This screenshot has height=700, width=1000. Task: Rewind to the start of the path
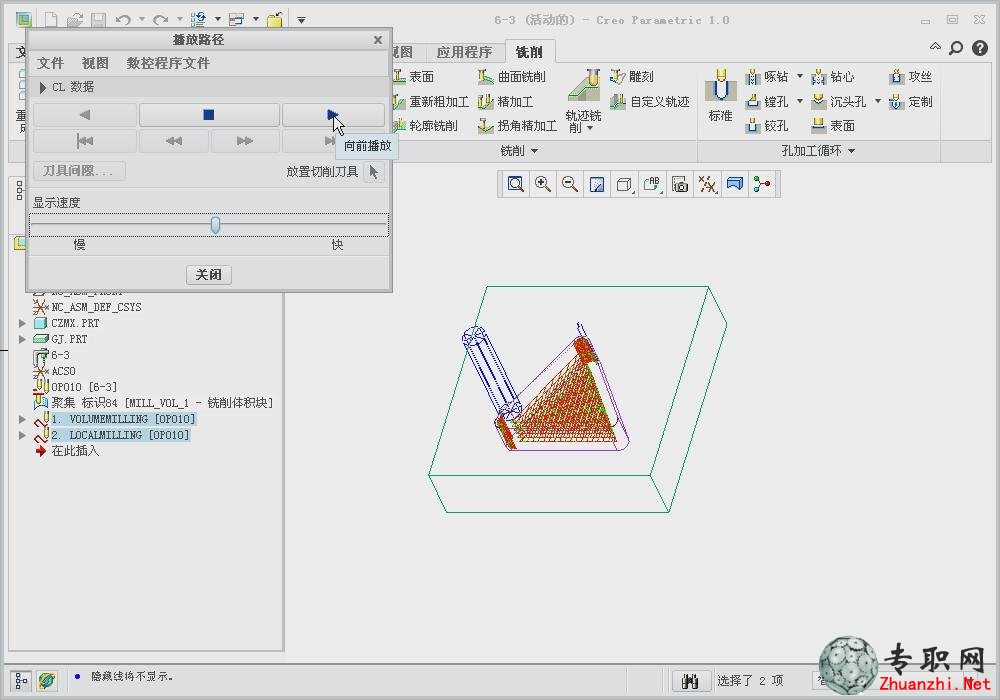click(x=85, y=141)
